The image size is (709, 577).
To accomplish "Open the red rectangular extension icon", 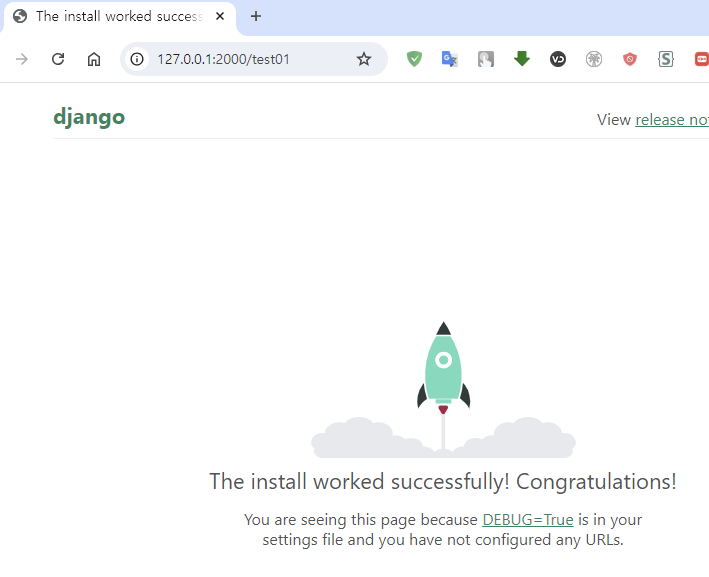I will [x=701, y=59].
